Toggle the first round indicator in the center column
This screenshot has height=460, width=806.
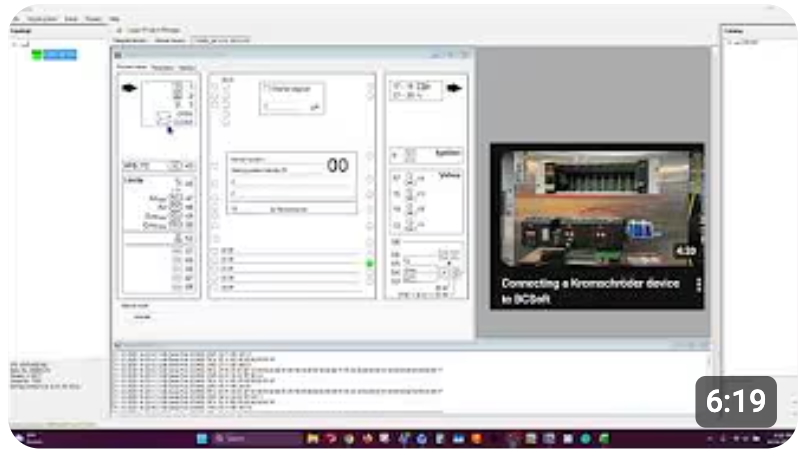(214, 85)
